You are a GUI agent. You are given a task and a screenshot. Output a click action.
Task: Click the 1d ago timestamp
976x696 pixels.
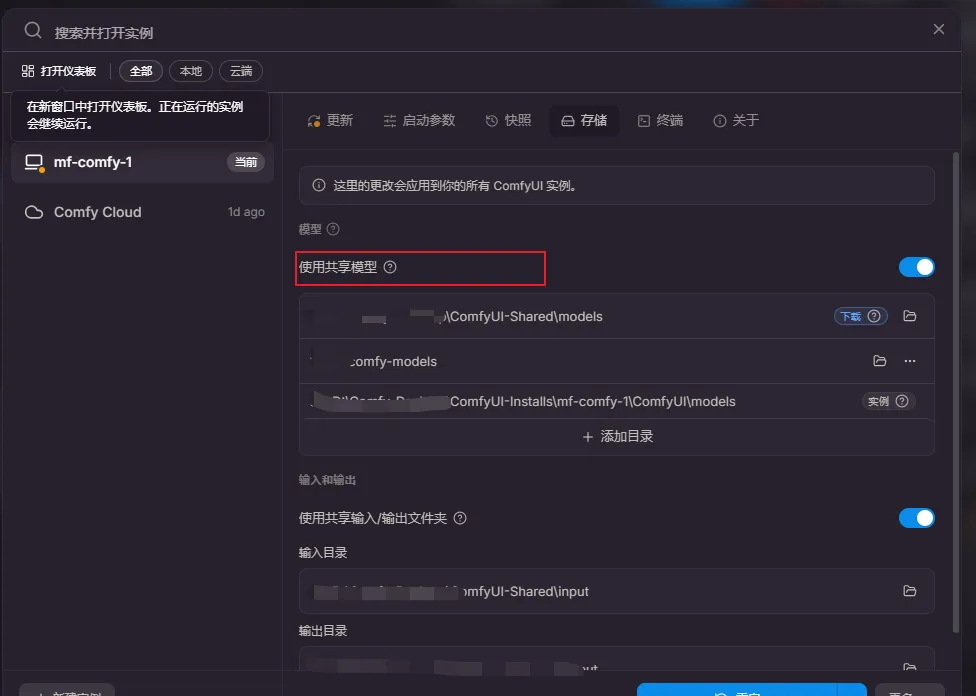click(x=246, y=212)
